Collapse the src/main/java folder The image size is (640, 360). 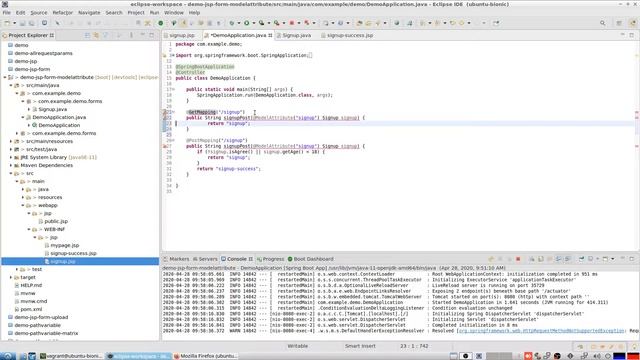click(11, 85)
